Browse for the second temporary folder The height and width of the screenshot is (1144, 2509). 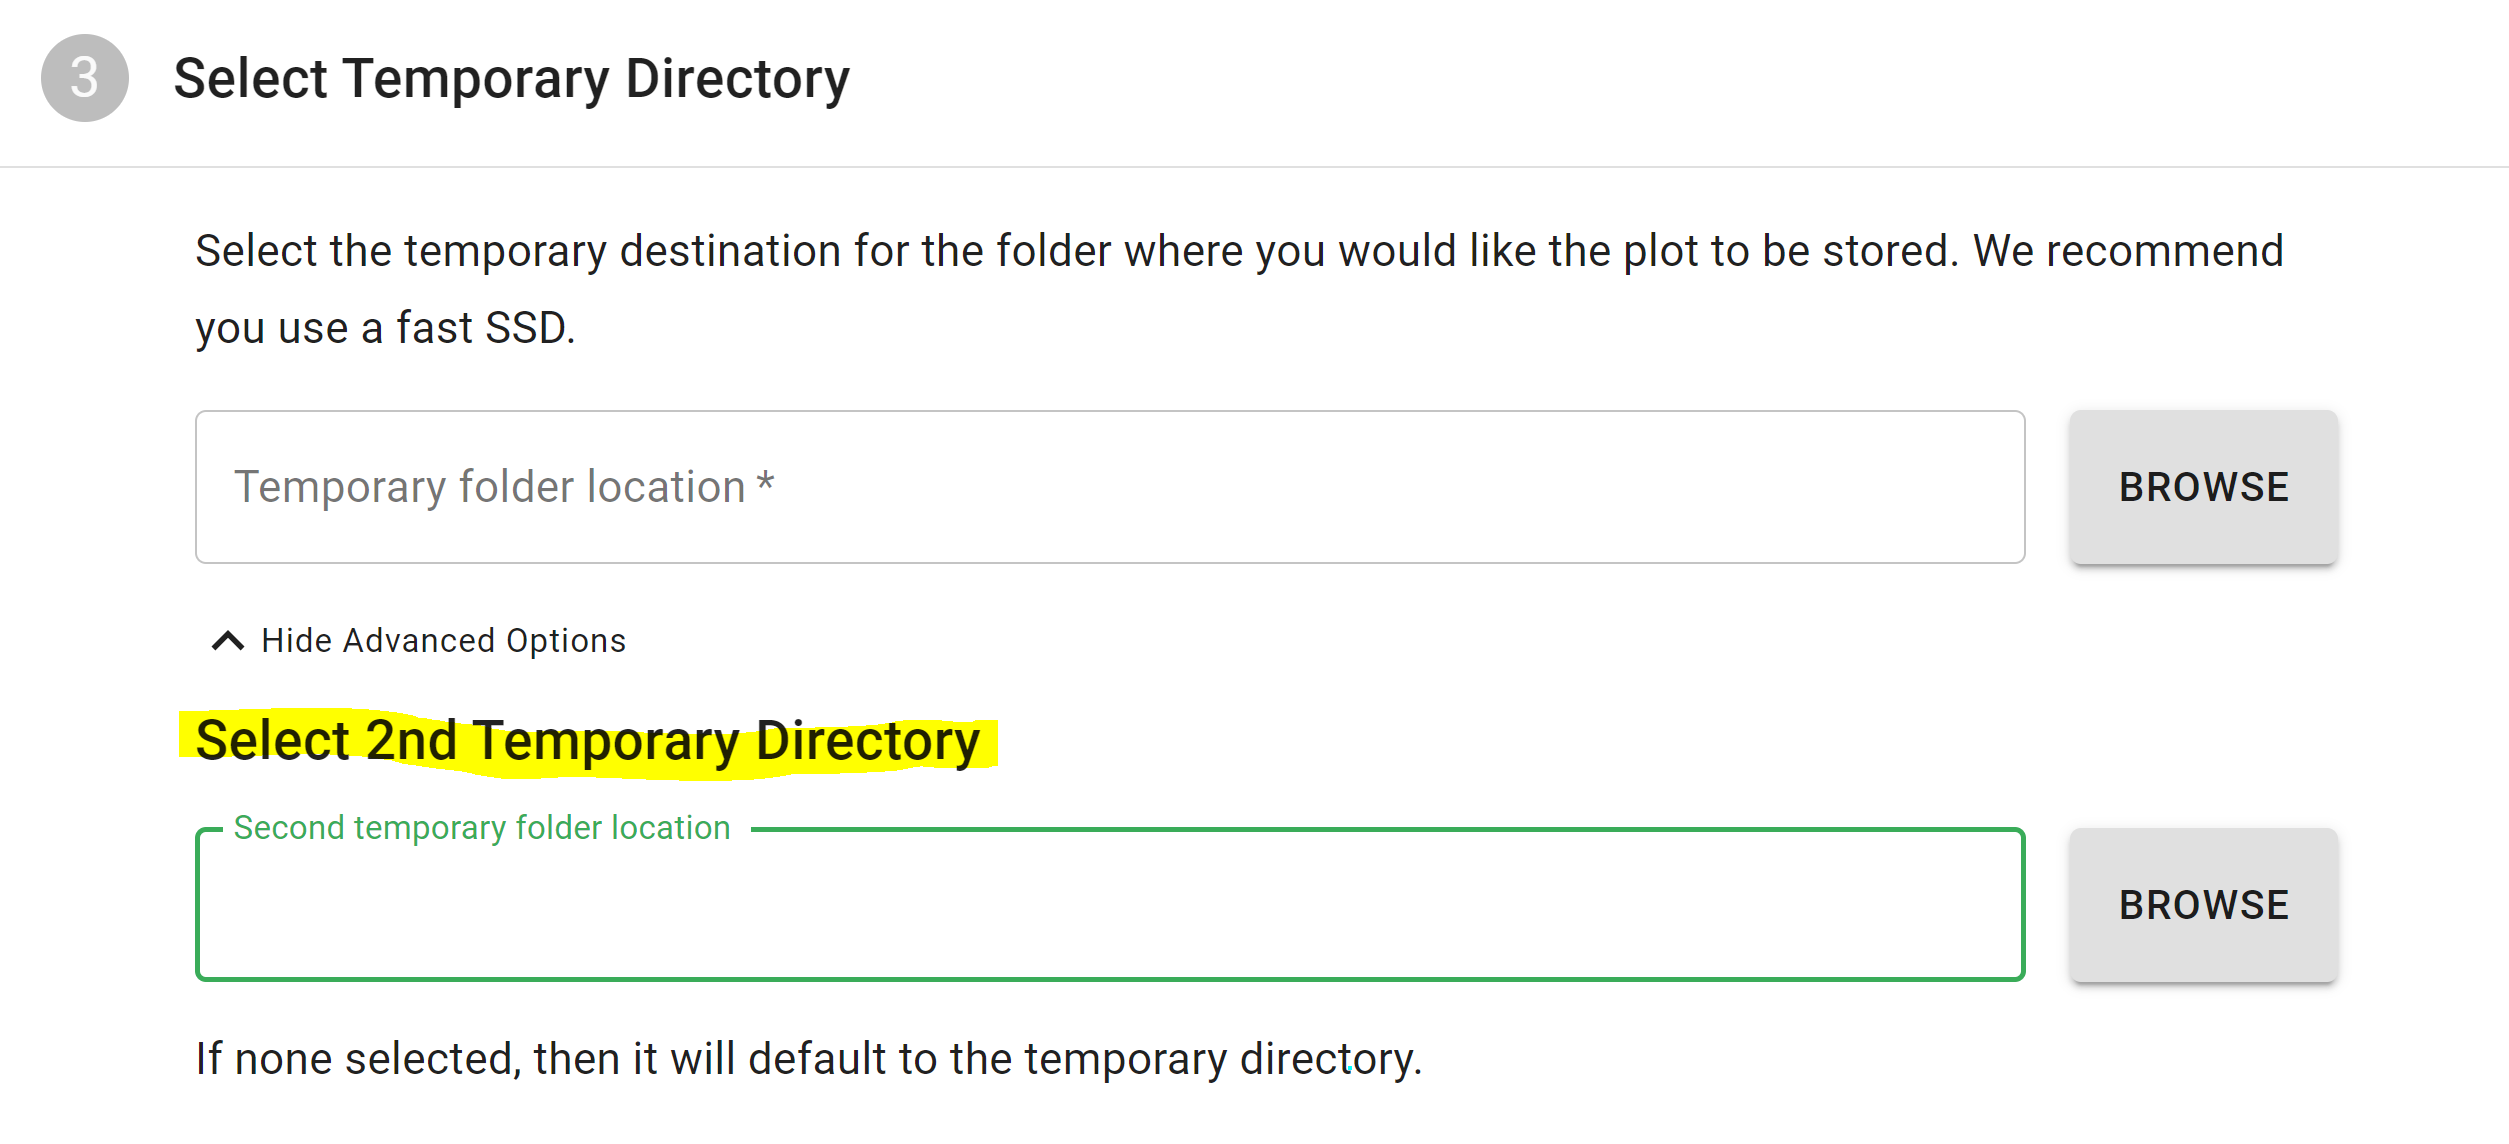[x=2203, y=905]
